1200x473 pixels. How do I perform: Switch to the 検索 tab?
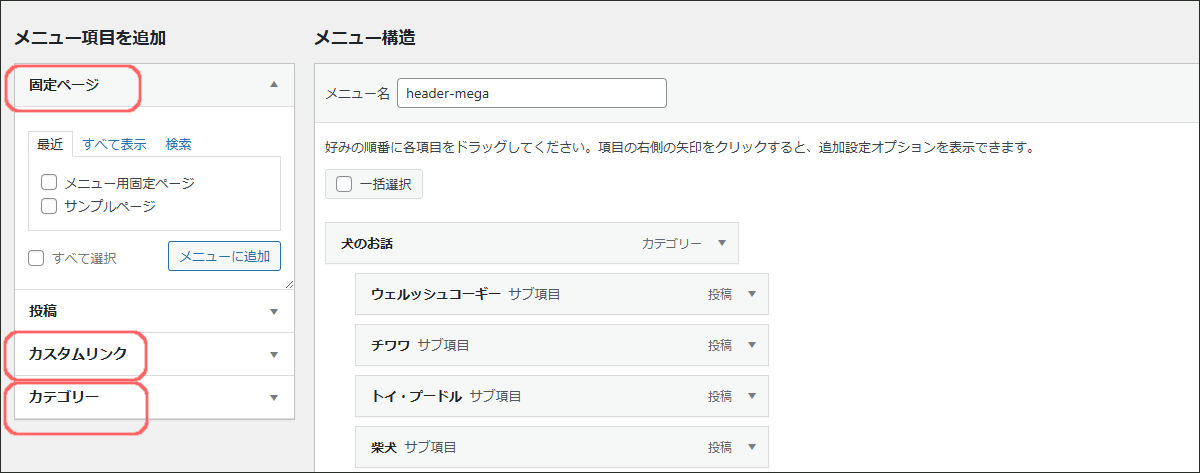[x=179, y=144]
